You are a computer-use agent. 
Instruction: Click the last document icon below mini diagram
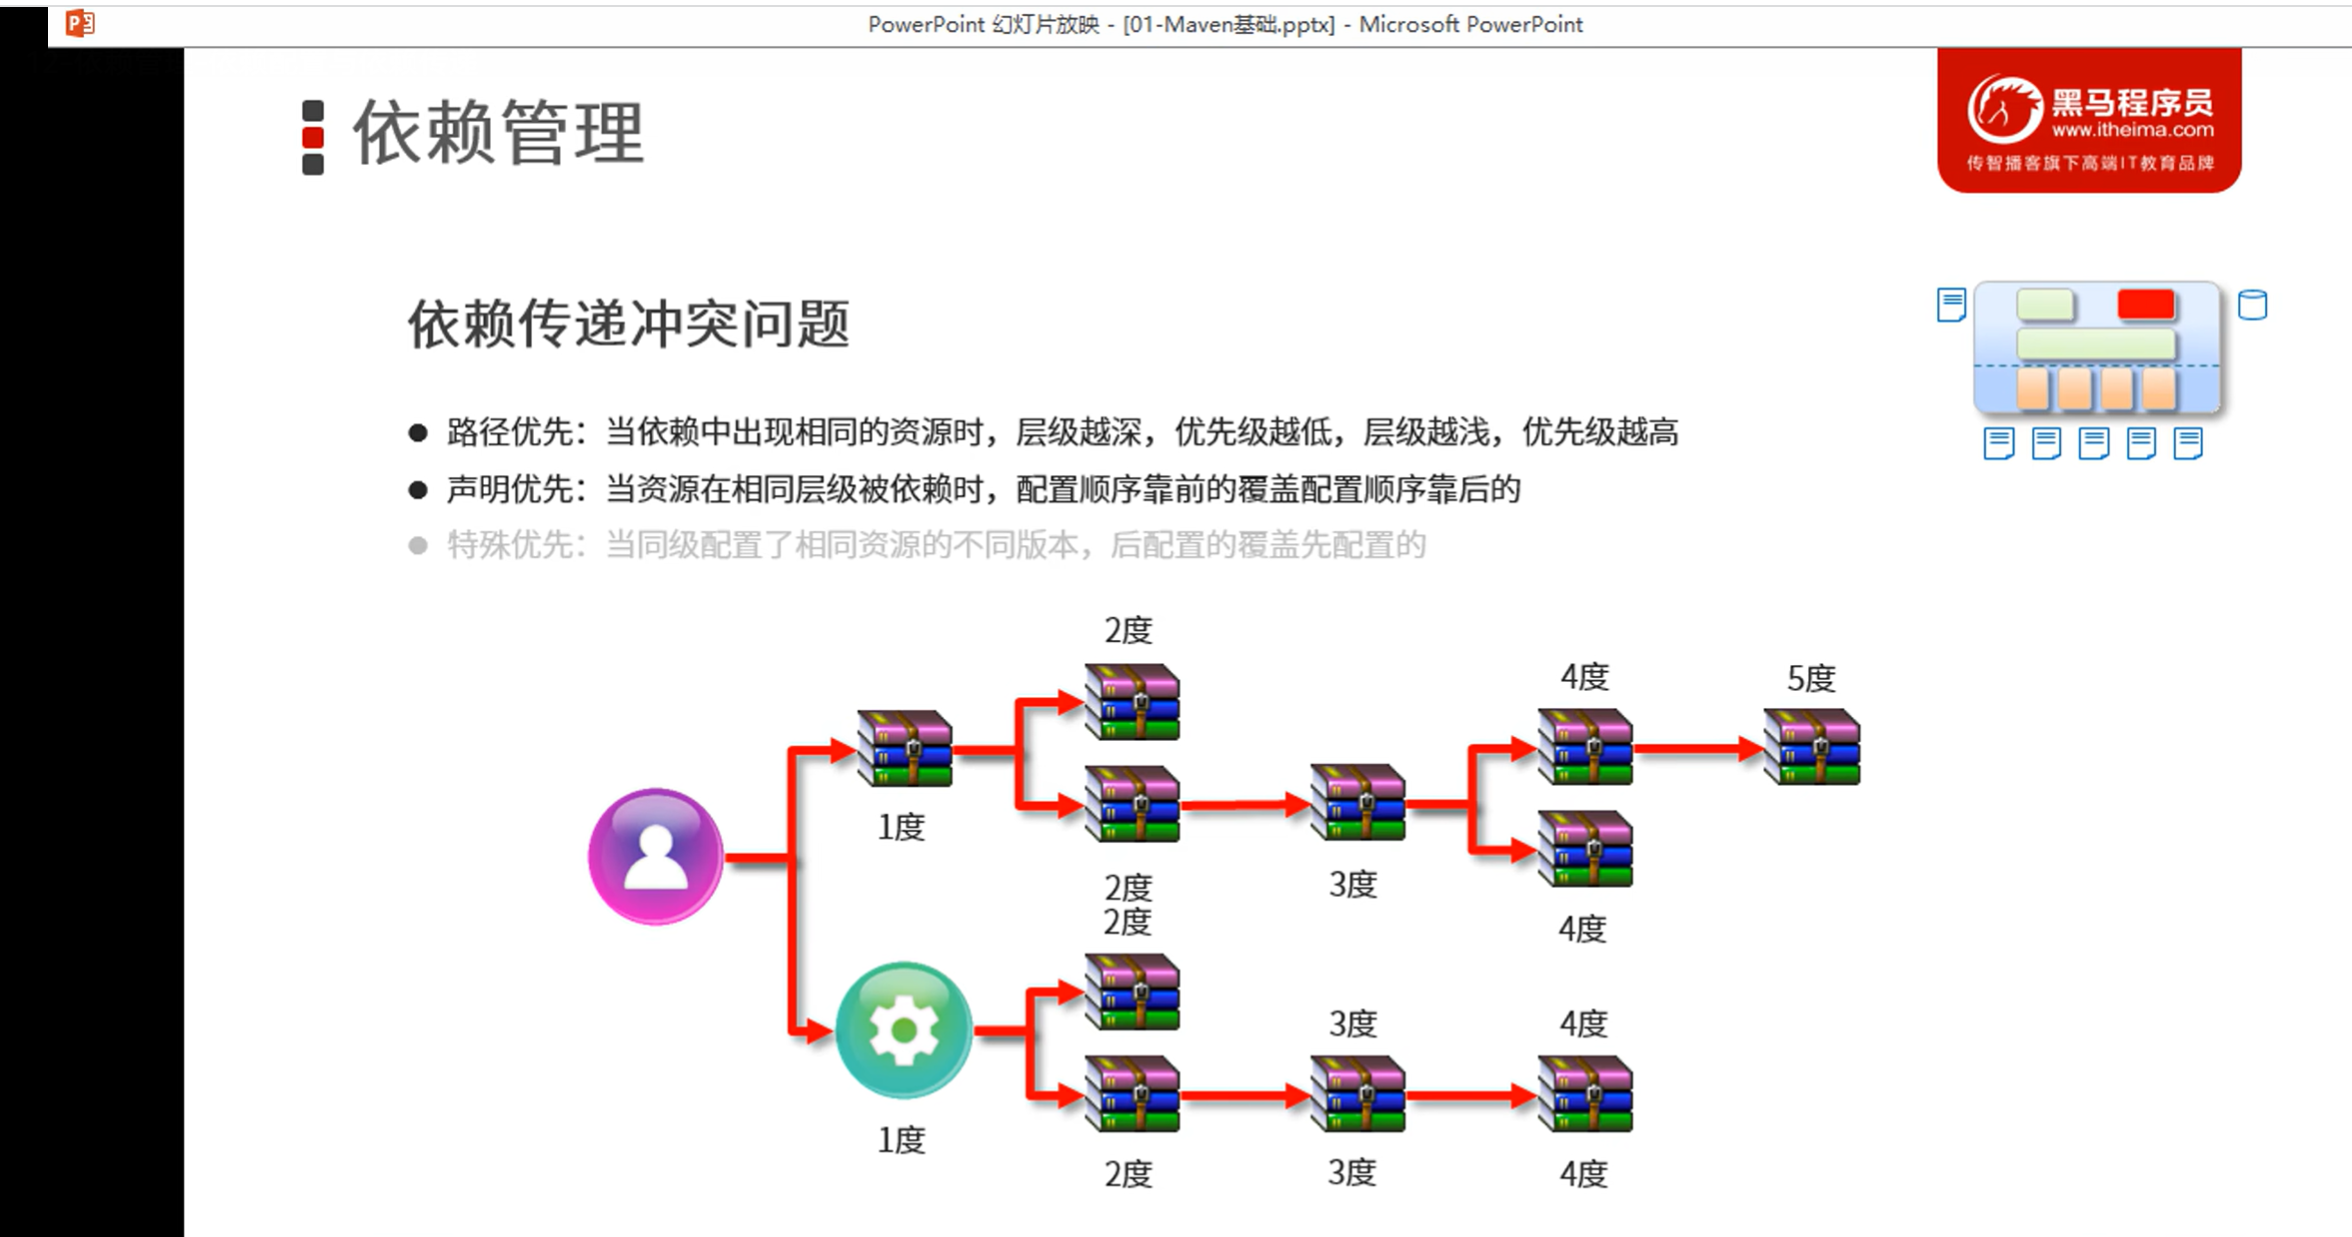[2188, 443]
